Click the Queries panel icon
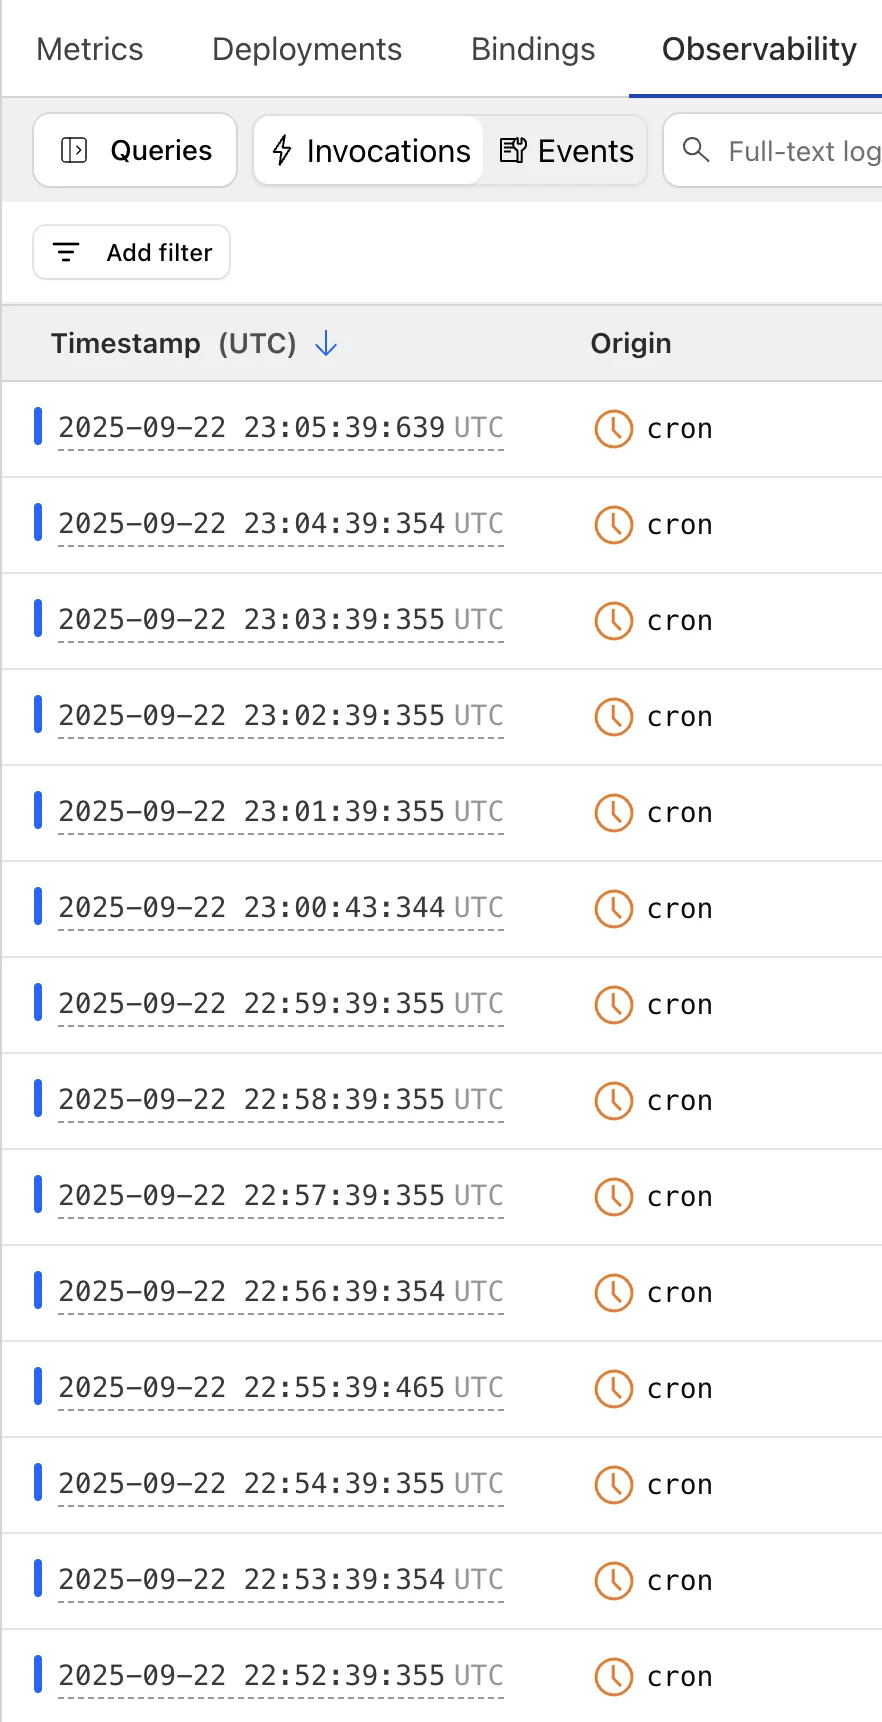The width and height of the screenshot is (882, 1722). (x=74, y=150)
